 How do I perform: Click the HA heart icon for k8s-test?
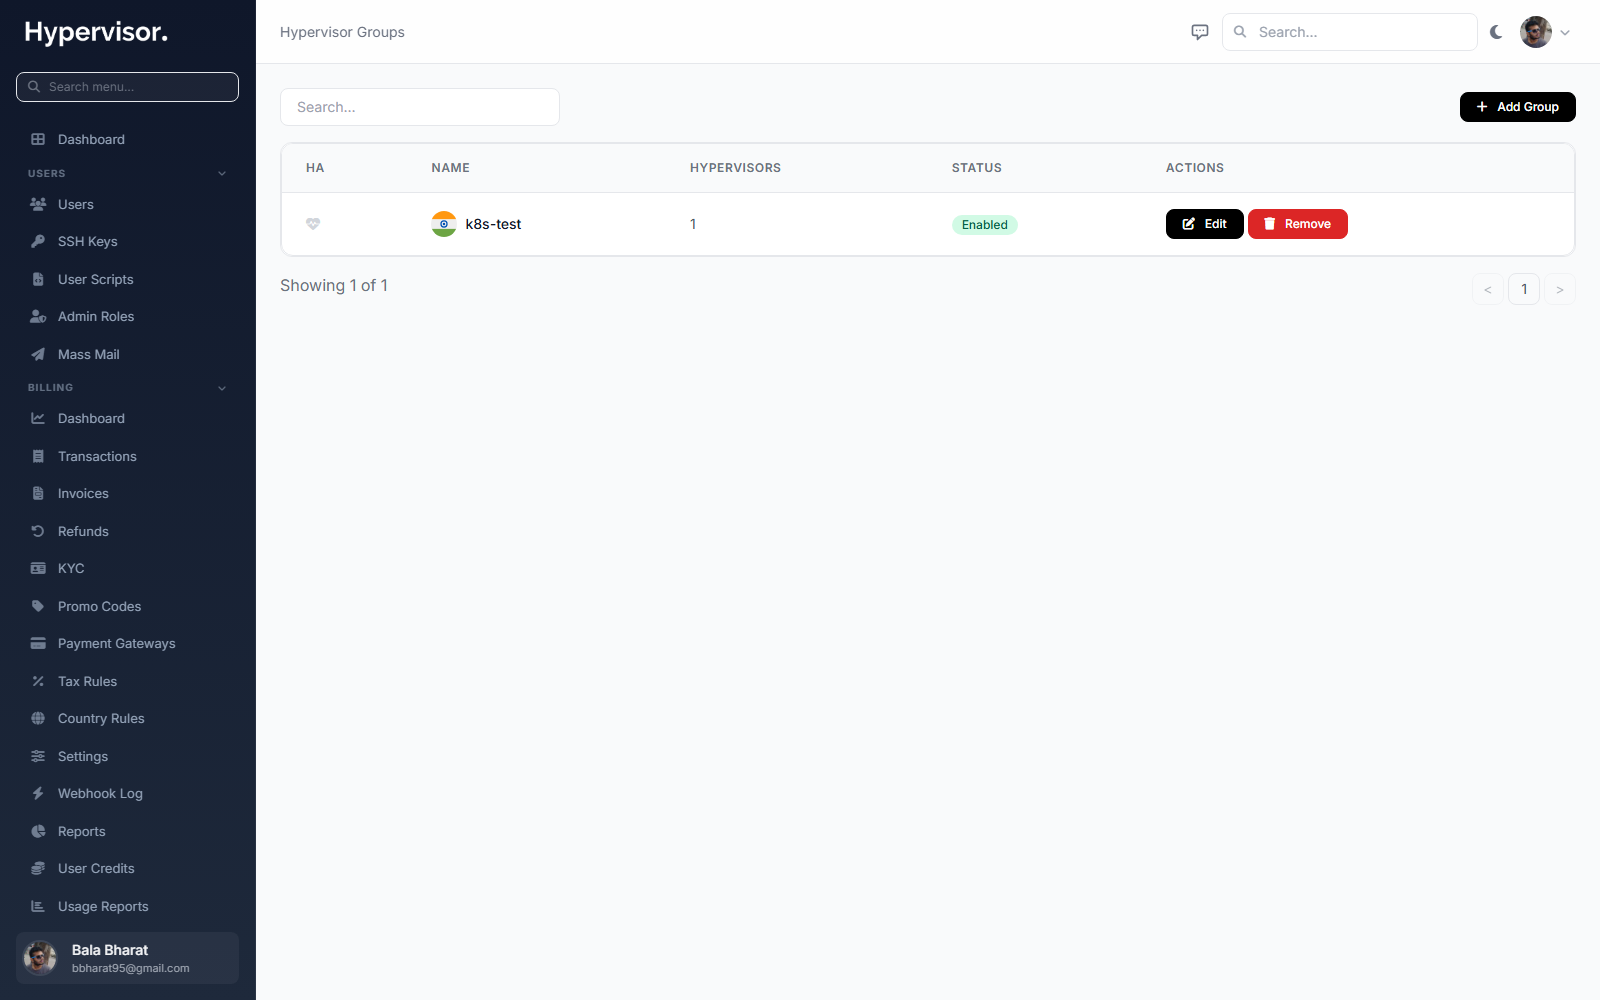313,224
